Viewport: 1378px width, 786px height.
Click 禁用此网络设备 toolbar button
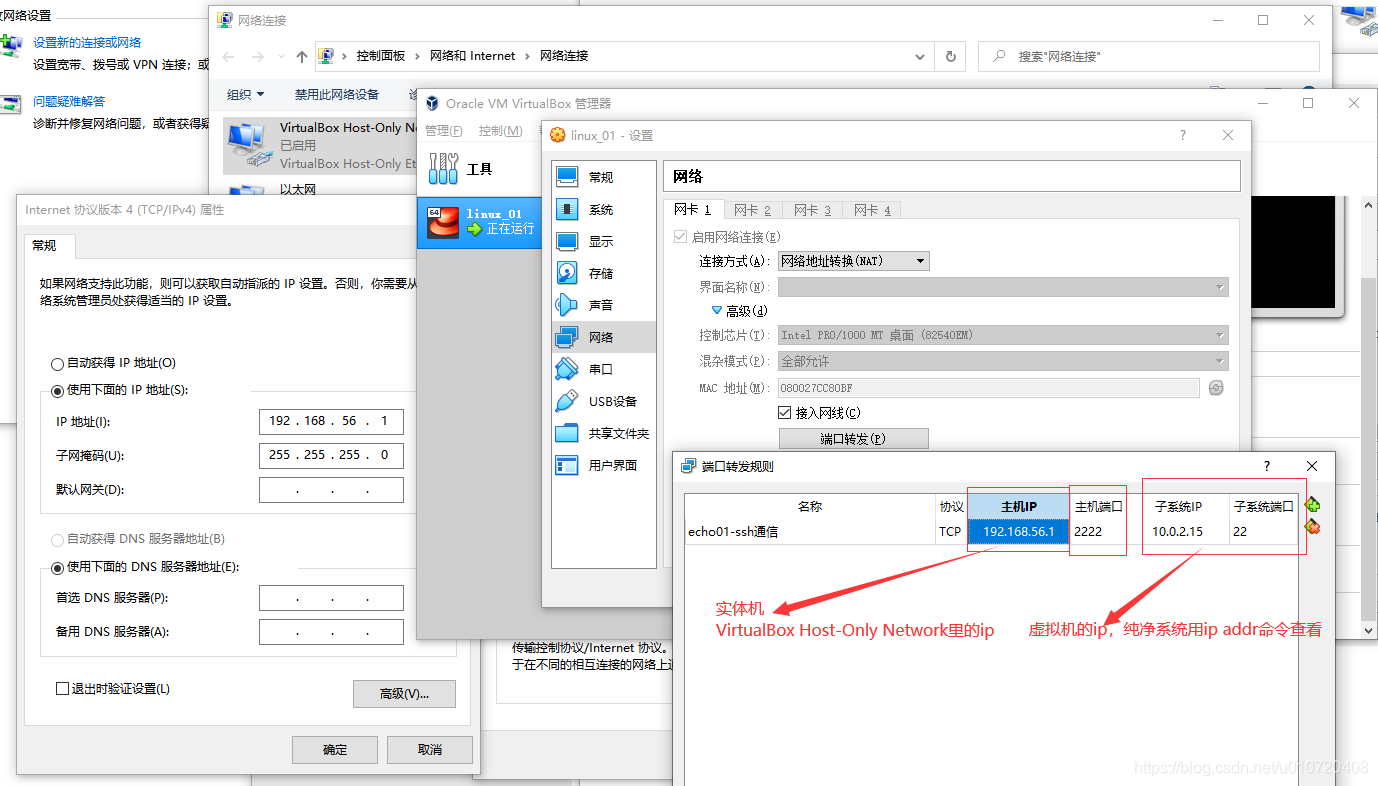pos(337,95)
